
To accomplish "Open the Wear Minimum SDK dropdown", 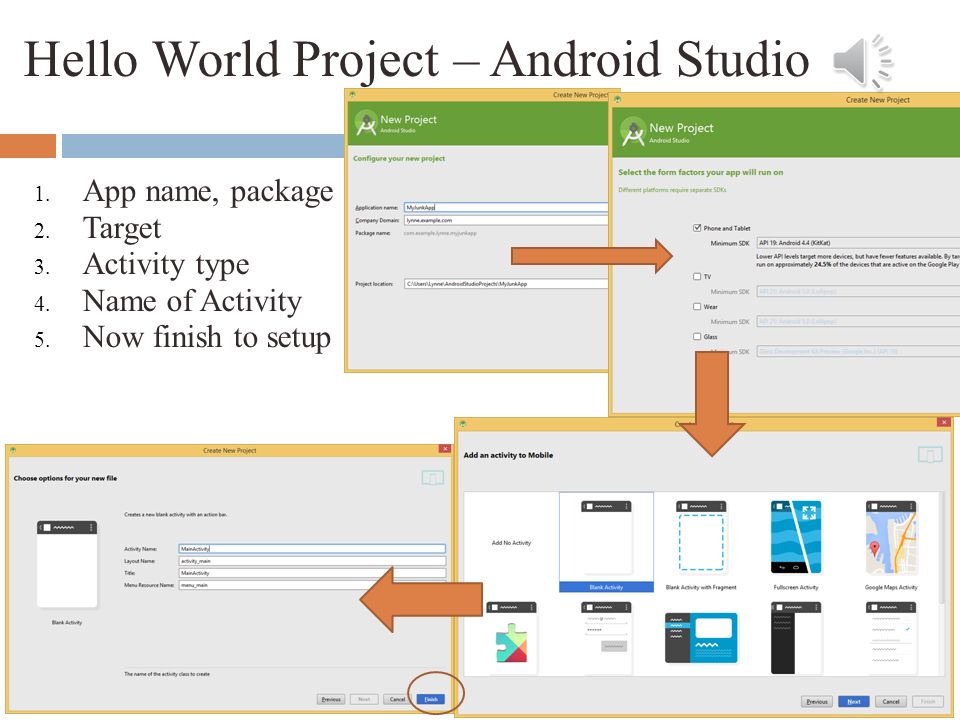I will tap(858, 321).
